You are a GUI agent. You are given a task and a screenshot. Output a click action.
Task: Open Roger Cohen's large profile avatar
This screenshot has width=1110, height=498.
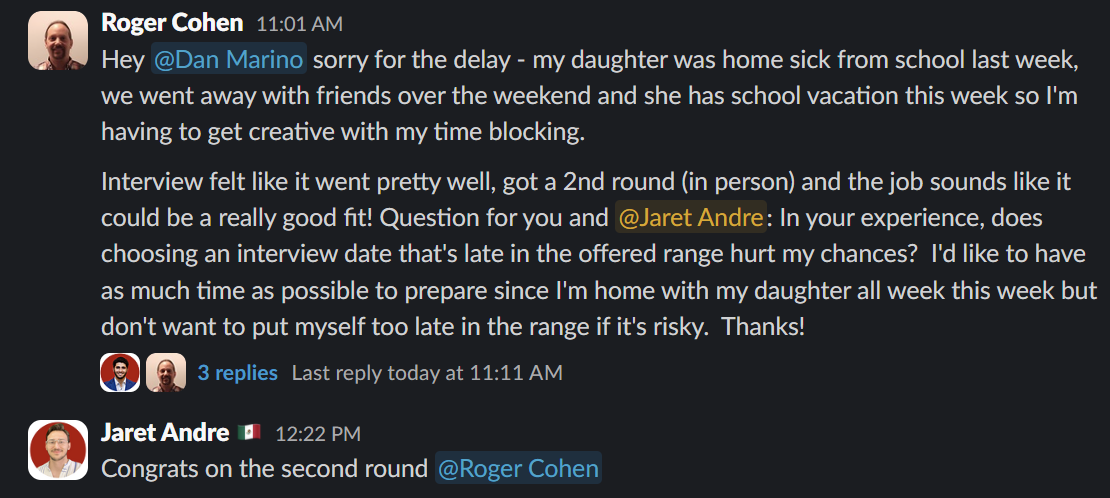pyautogui.click(x=59, y=40)
